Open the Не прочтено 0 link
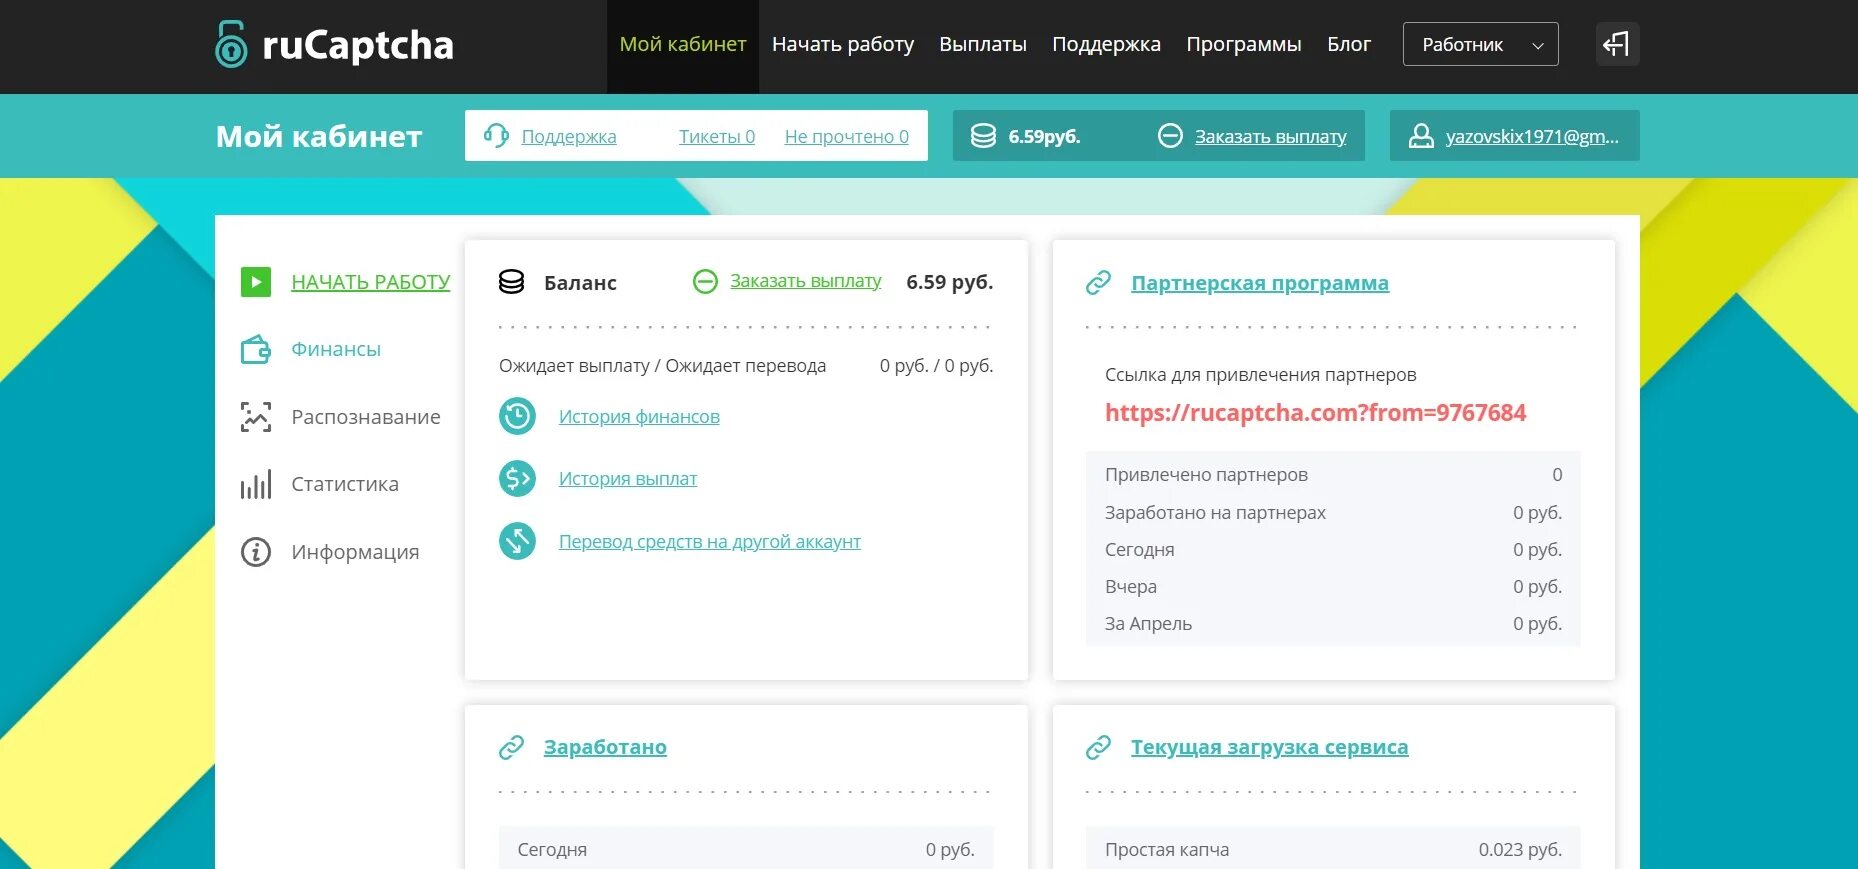This screenshot has height=869, width=1858. click(x=847, y=136)
